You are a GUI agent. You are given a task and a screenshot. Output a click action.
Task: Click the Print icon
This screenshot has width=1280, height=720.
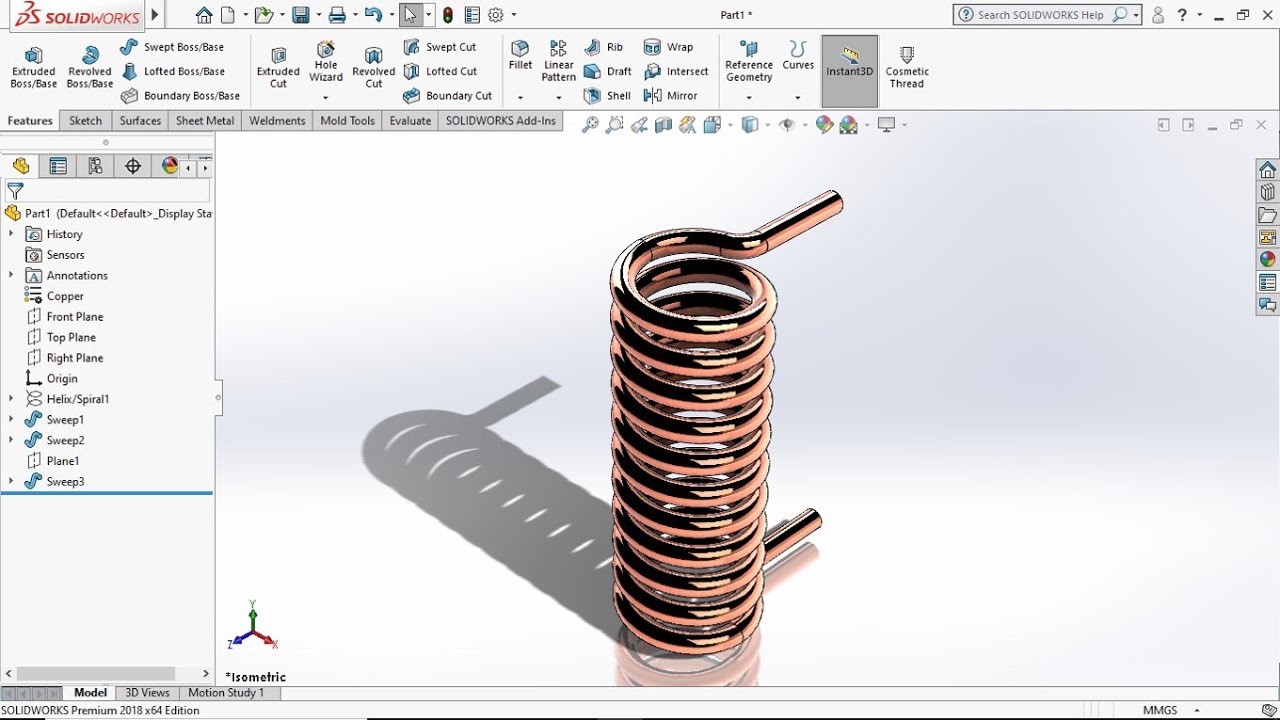point(337,15)
